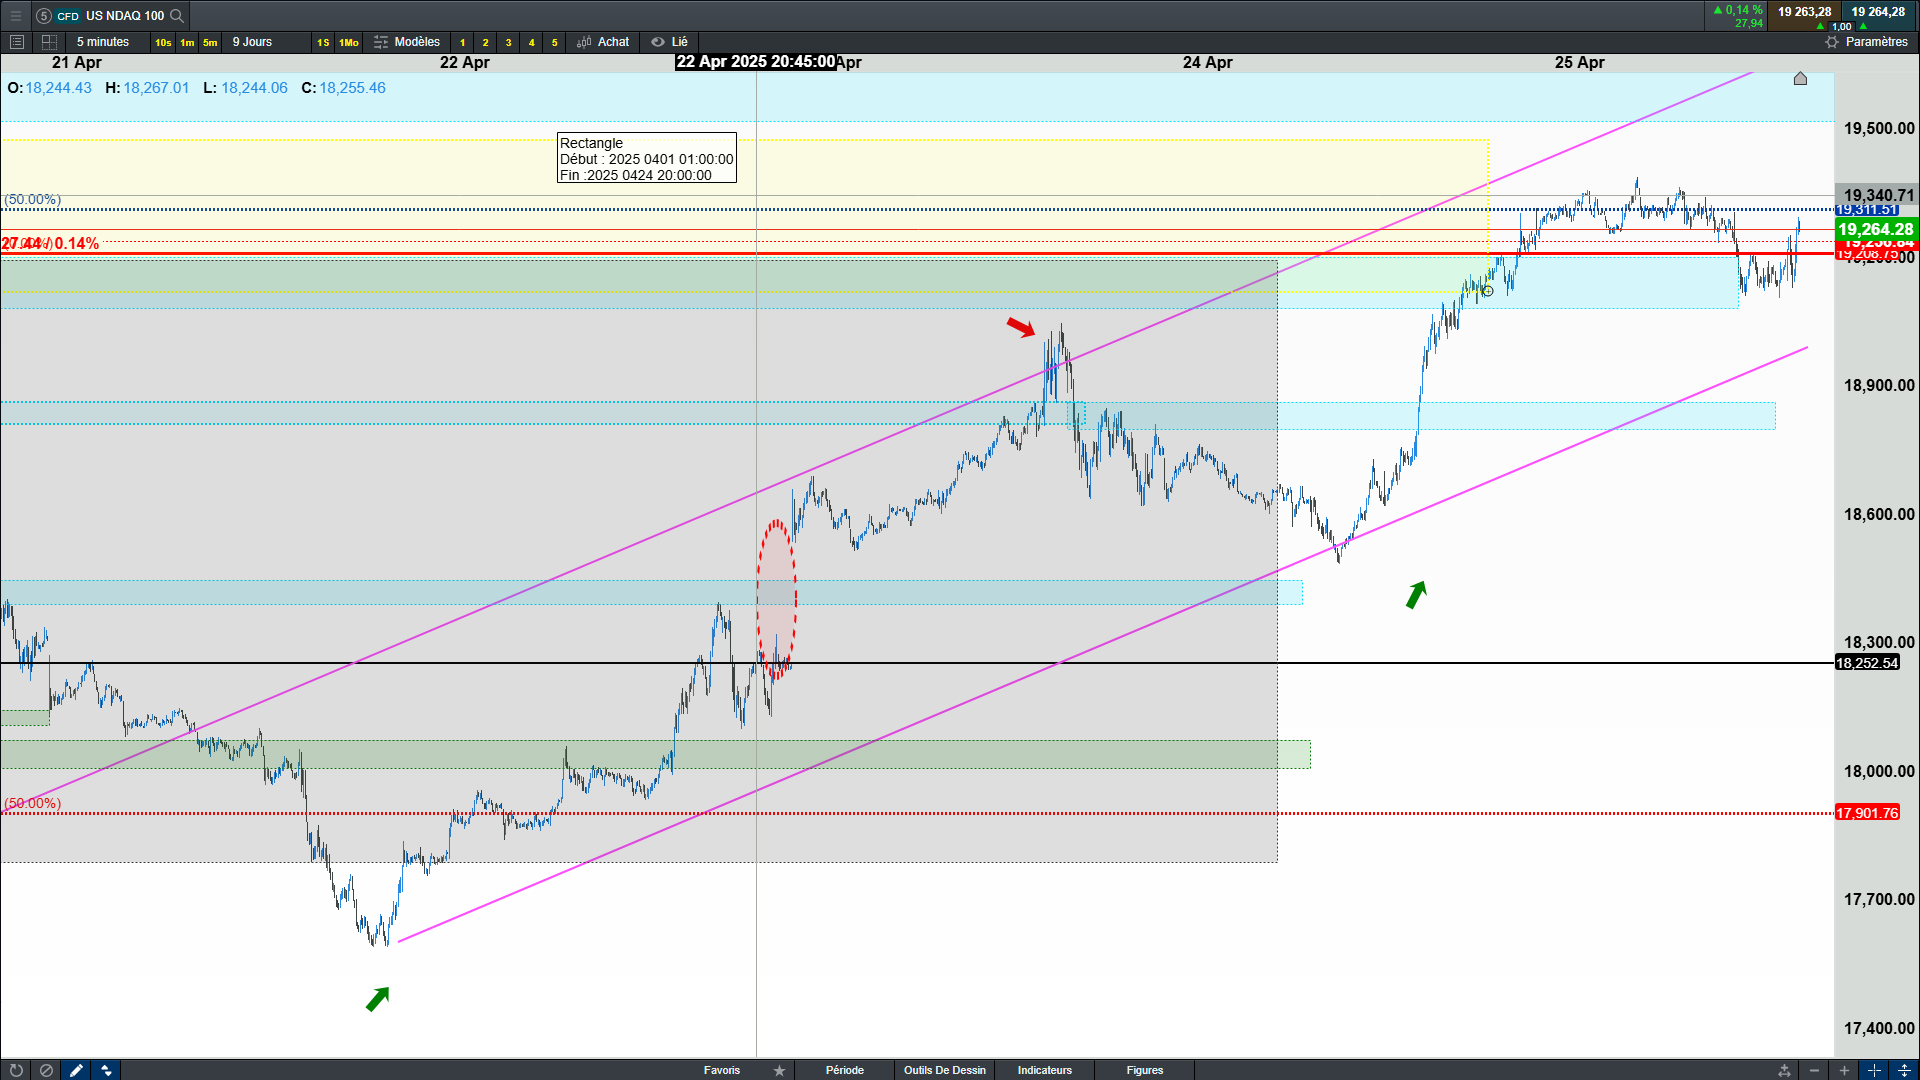Click the auto-scale icon bottom right

(1784, 1070)
